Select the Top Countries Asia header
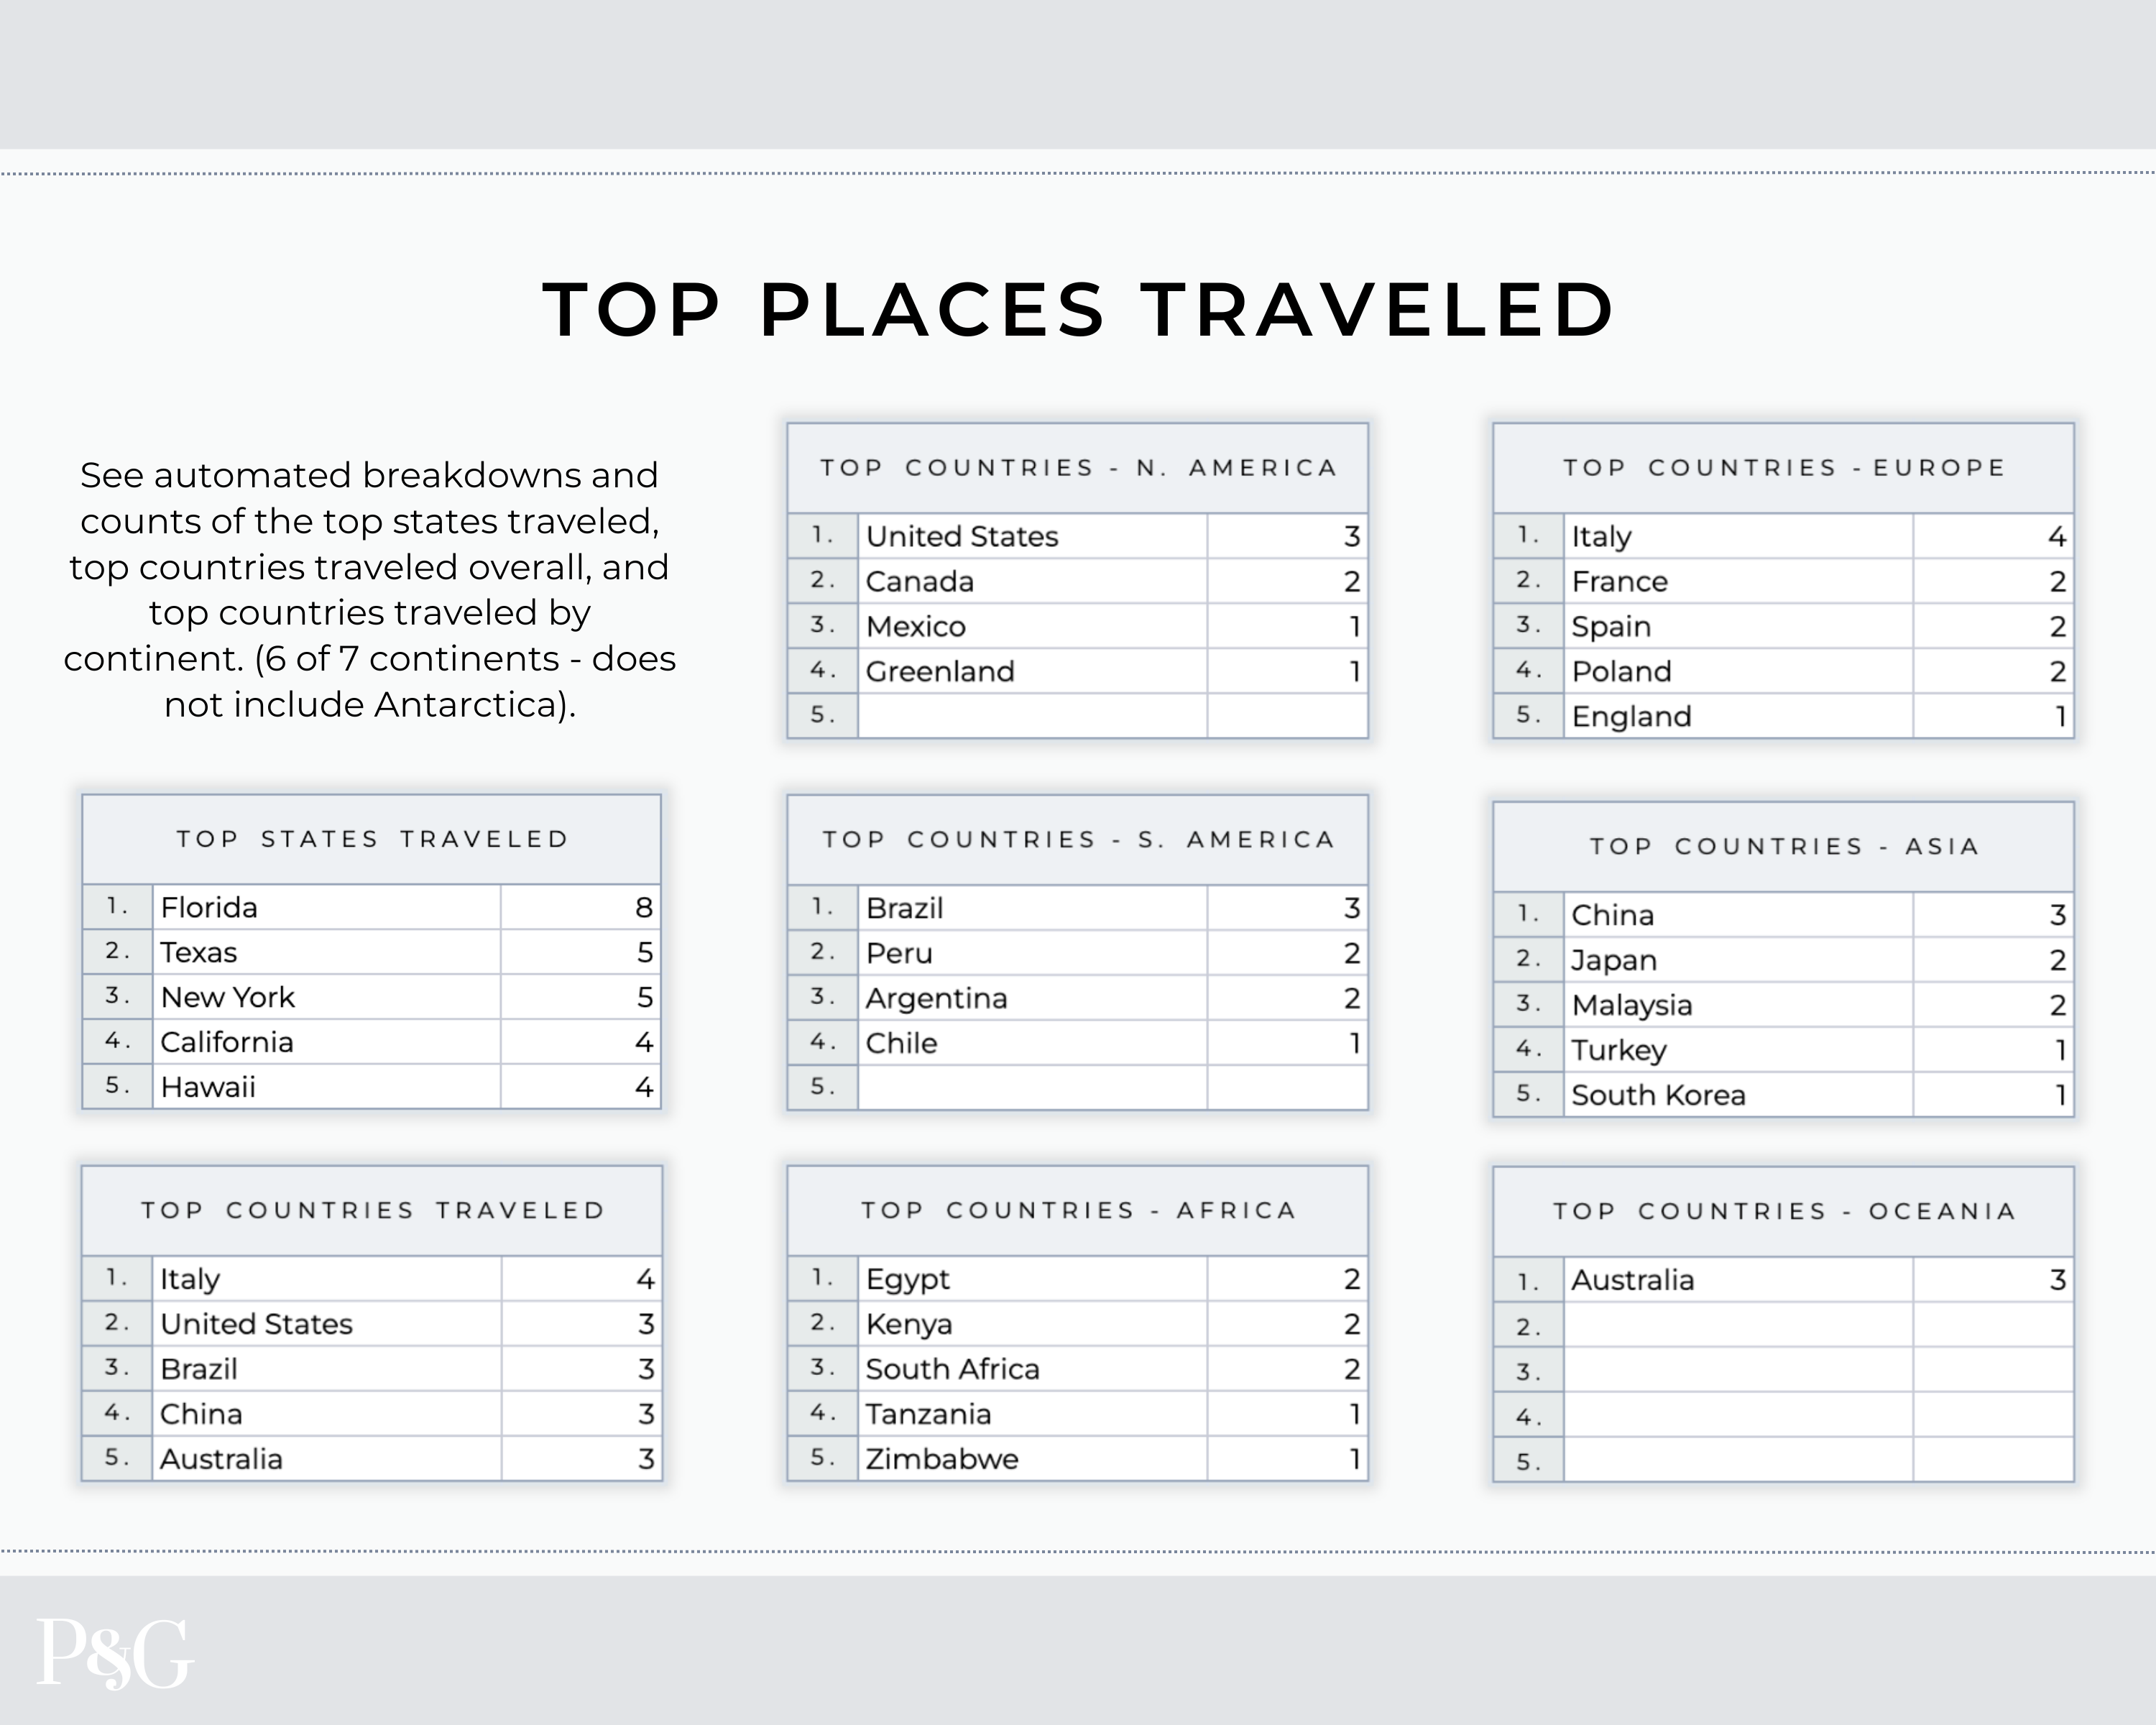The image size is (2156, 1725). (1784, 846)
